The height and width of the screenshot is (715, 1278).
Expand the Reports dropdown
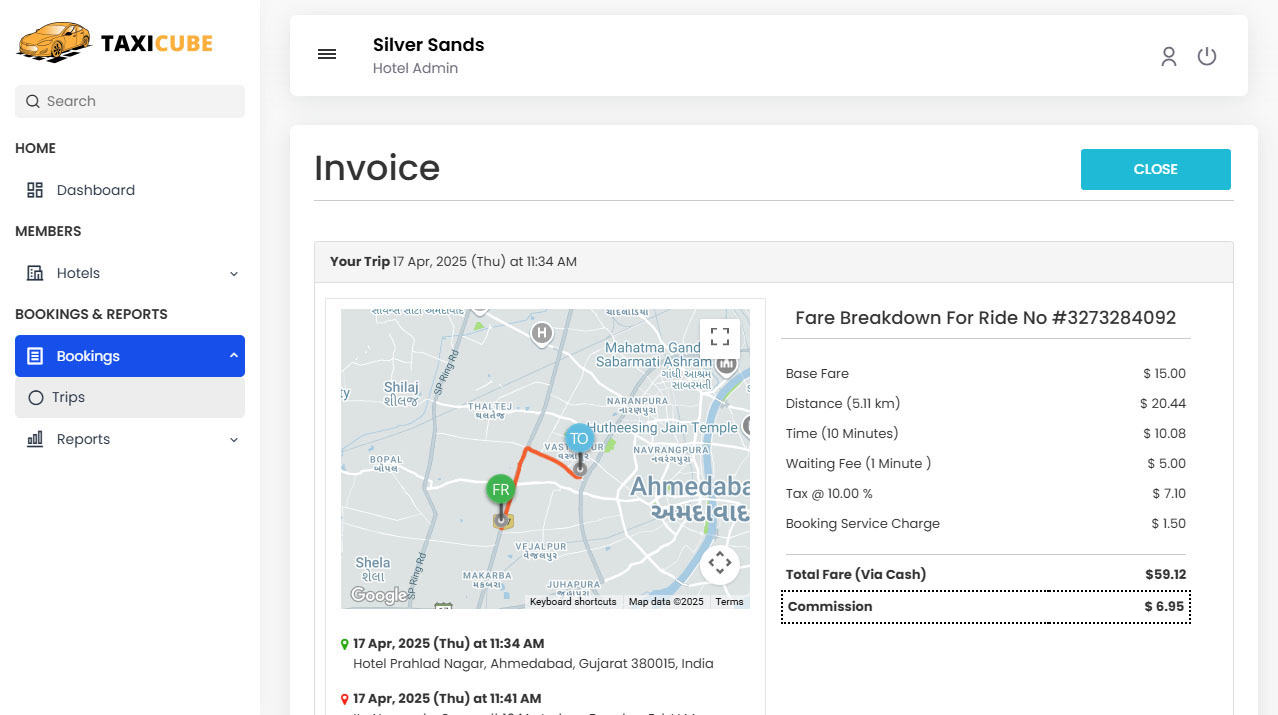(x=232, y=439)
